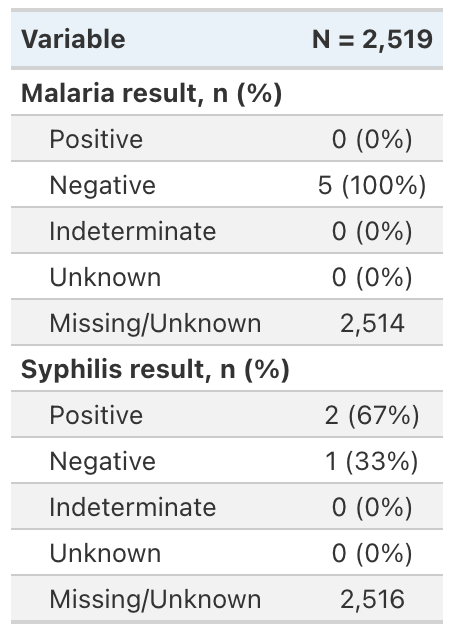Click the Malaria Indeterminate row label

(133, 231)
